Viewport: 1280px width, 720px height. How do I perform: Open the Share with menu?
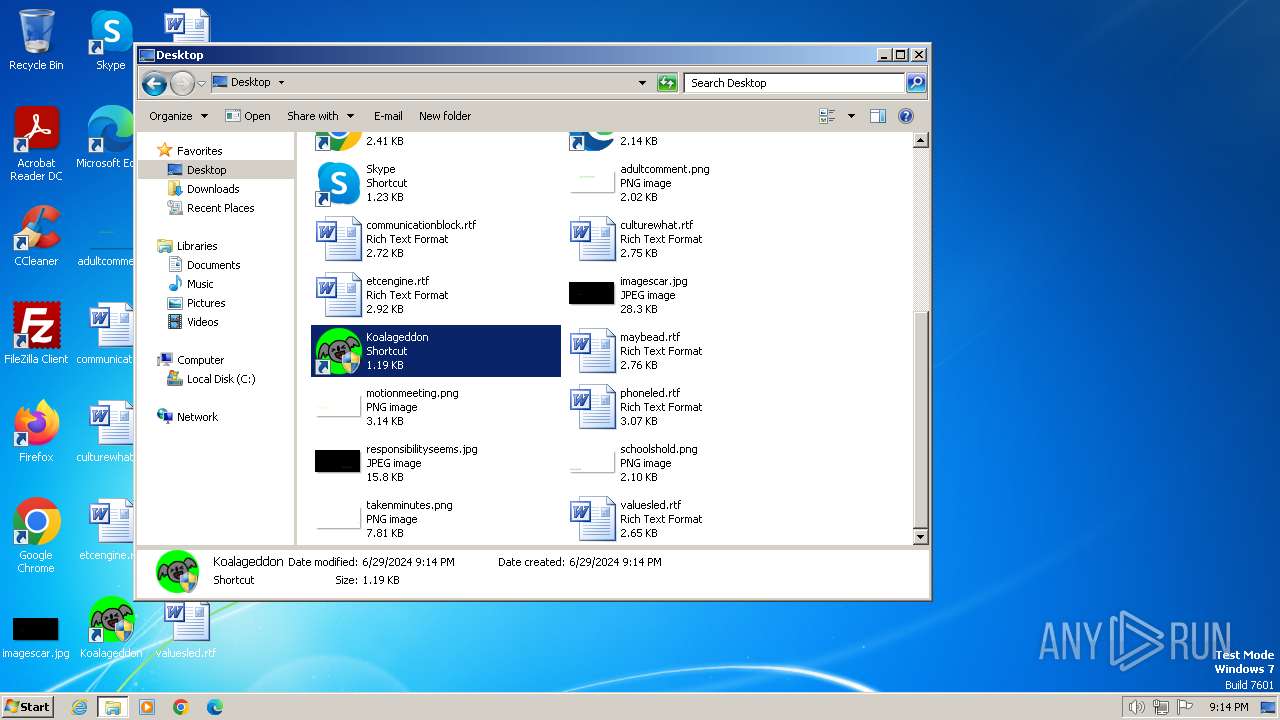click(320, 116)
